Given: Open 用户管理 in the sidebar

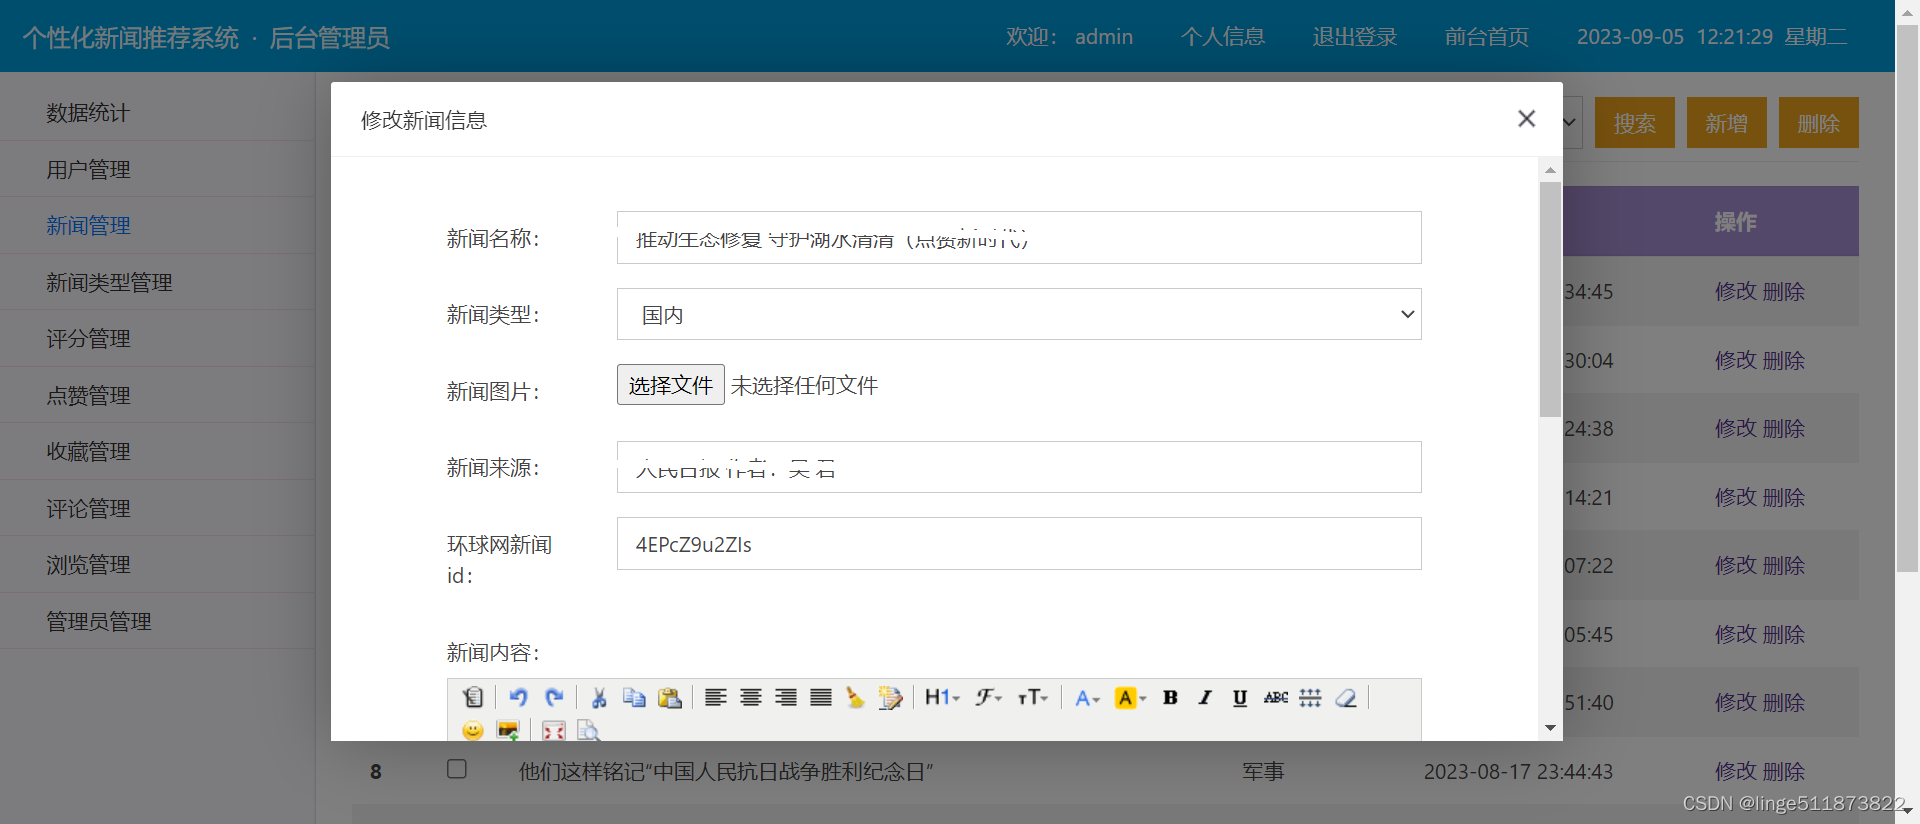Looking at the screenshot, I should 88,170.
